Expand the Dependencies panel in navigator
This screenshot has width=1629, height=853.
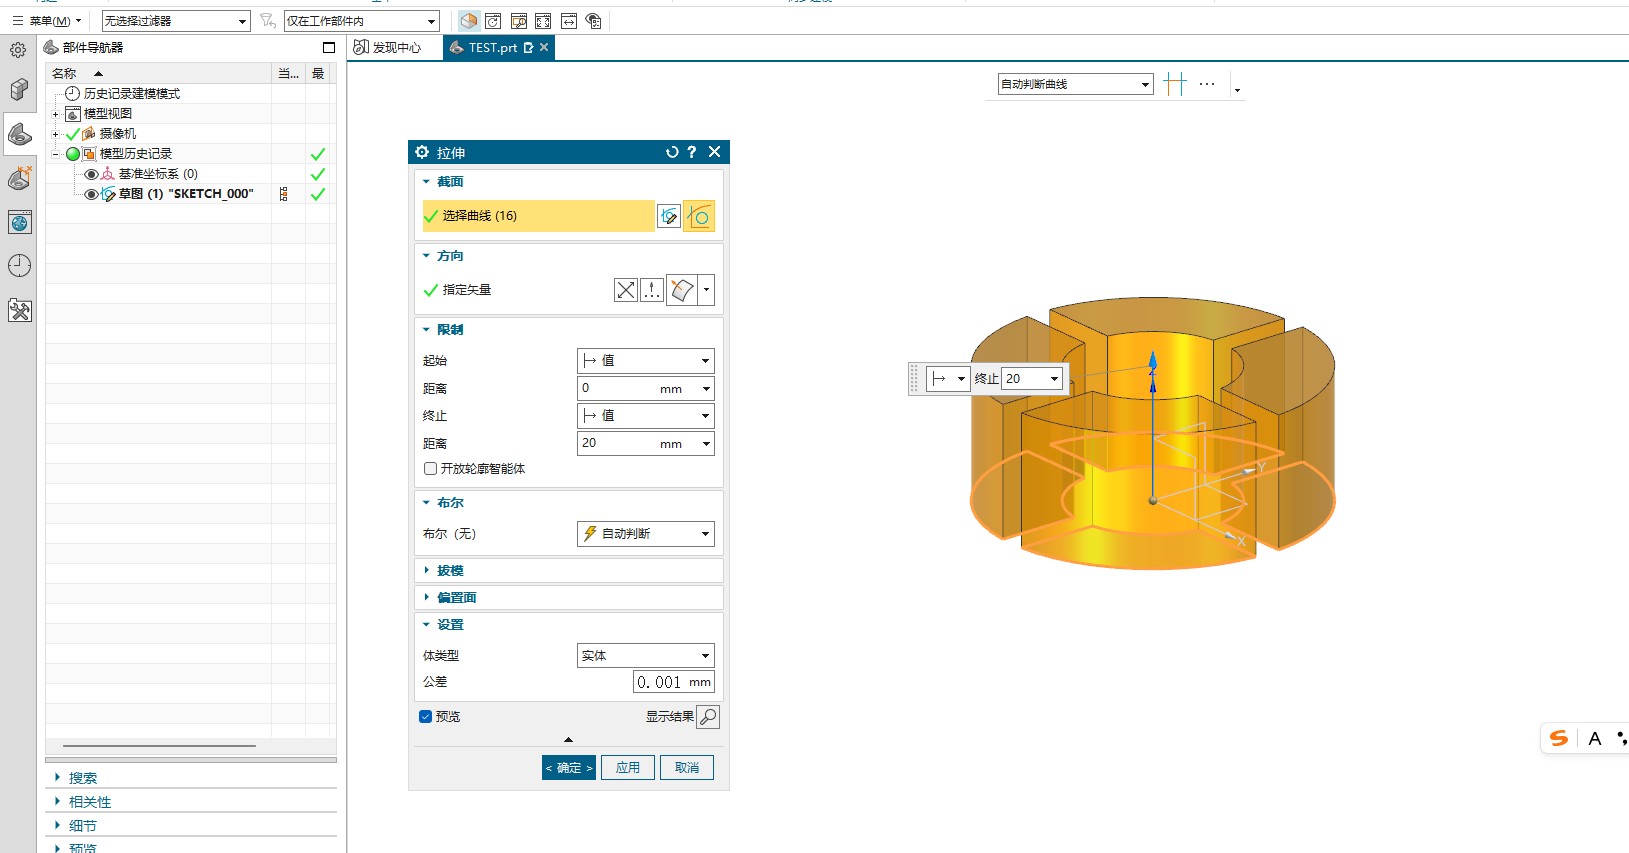(90, 802)
